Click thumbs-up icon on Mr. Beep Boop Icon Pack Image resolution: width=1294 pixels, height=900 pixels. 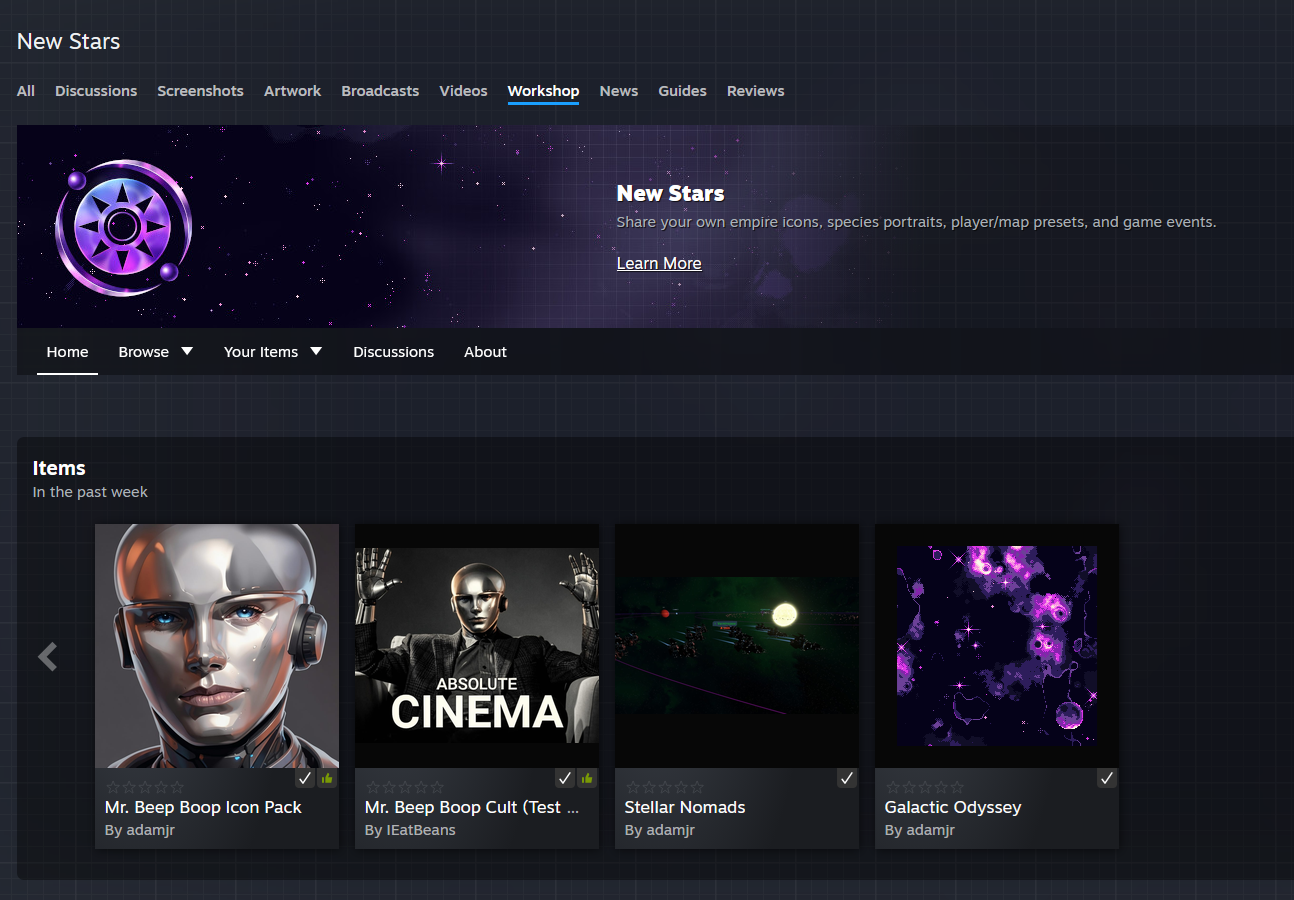pyautogui.click(x=327, y=778)
